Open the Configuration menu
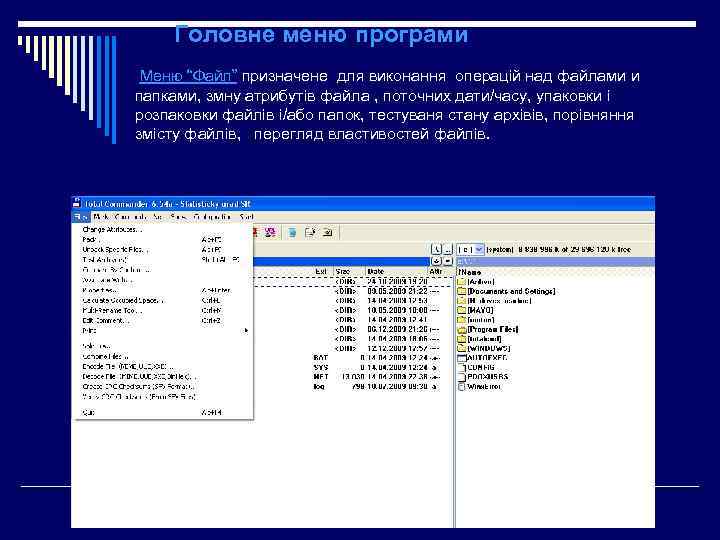720x540 pixels. (212, 217)
